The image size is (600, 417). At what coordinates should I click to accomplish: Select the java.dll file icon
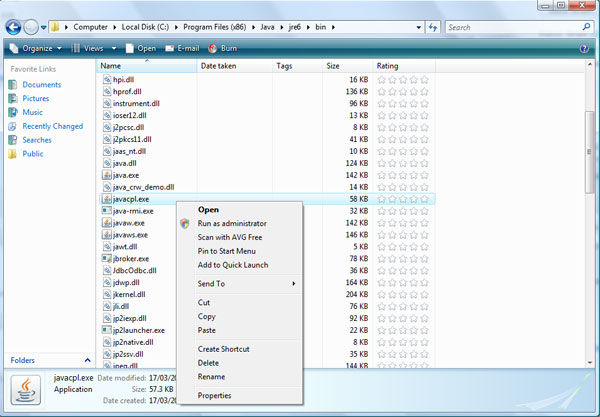[x=107, y=163]
